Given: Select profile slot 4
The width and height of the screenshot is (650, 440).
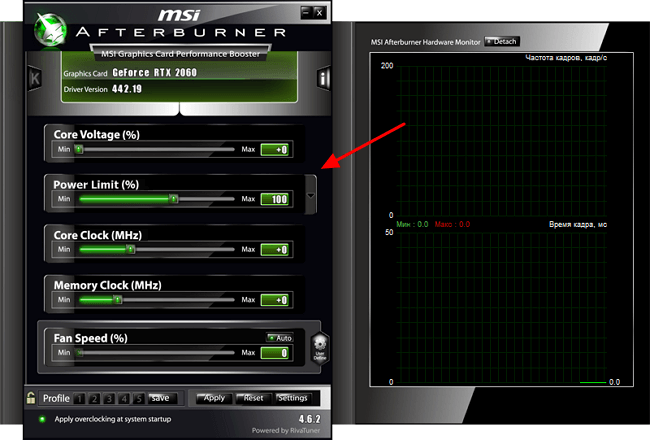Looking at the screenshot, I should tap(124, 399).
